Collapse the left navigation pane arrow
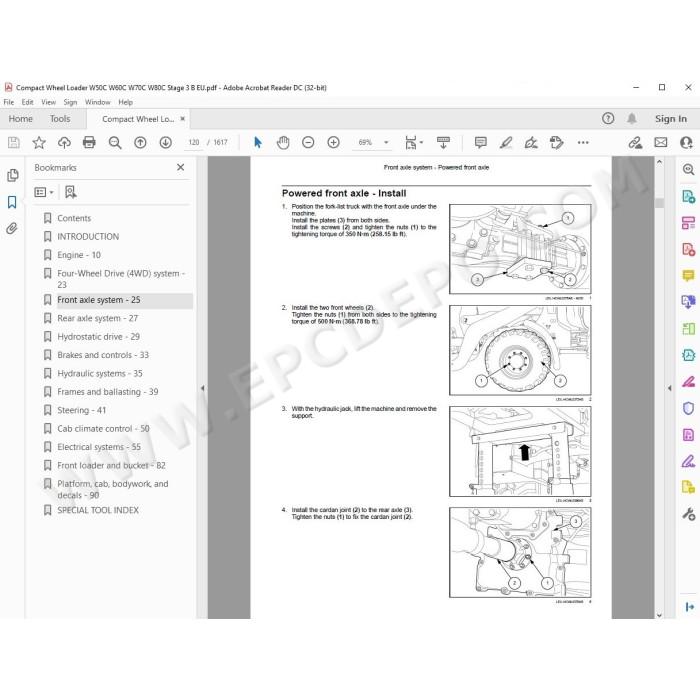The width and height of the screenshot is (700, 700). point(203,388)
